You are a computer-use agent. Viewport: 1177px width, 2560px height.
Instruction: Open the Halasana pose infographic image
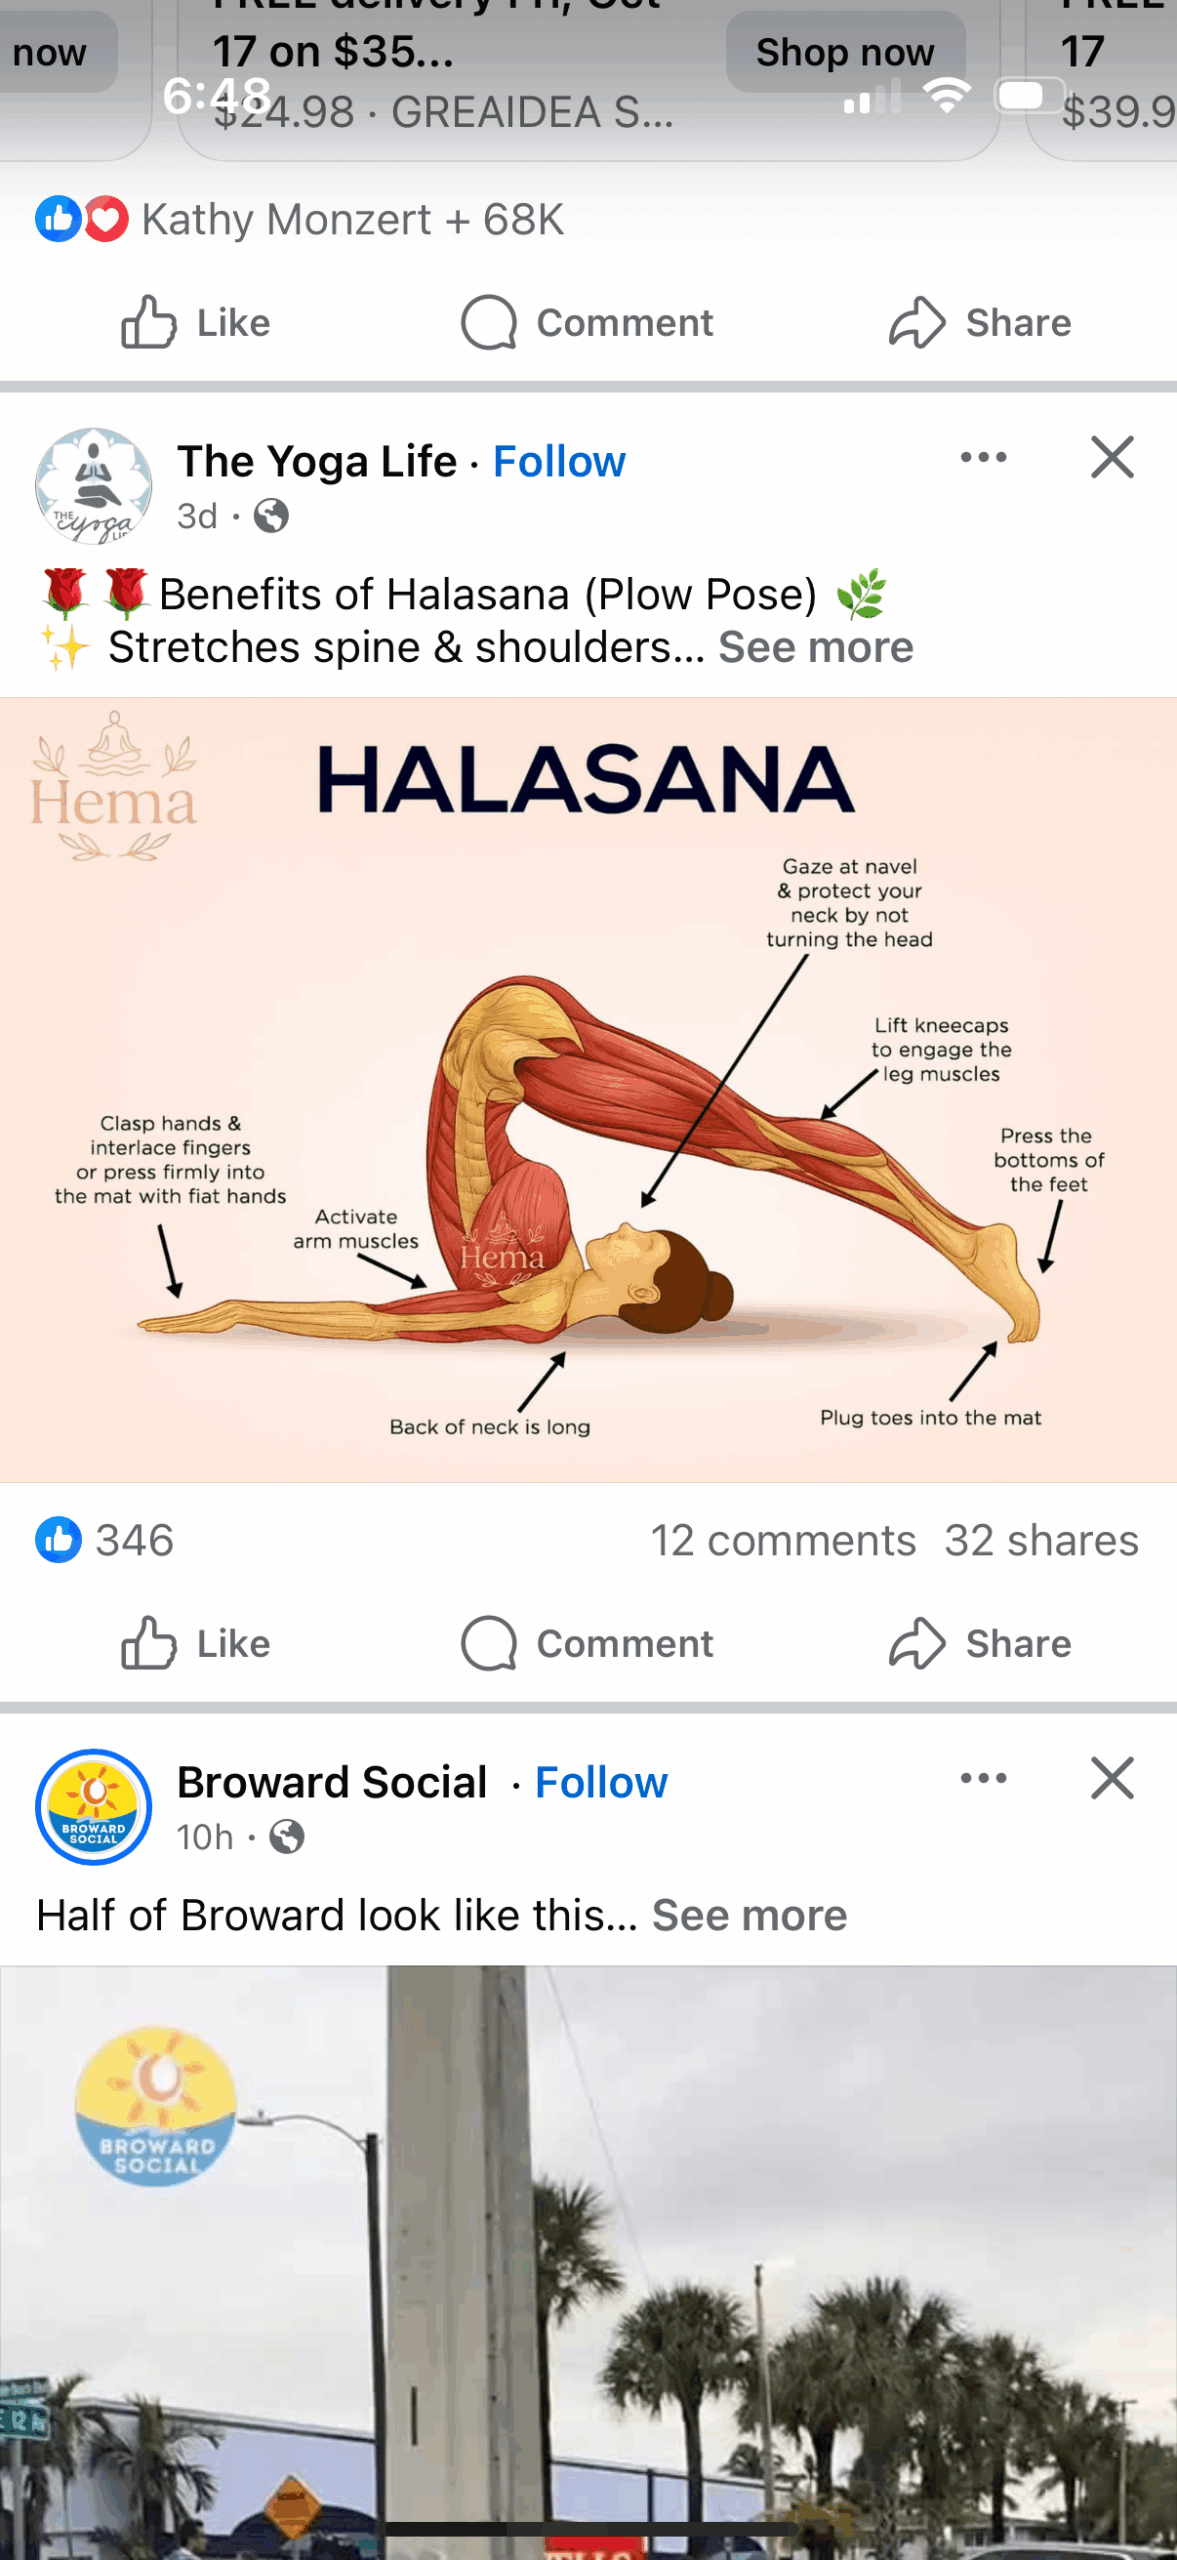588,1090
